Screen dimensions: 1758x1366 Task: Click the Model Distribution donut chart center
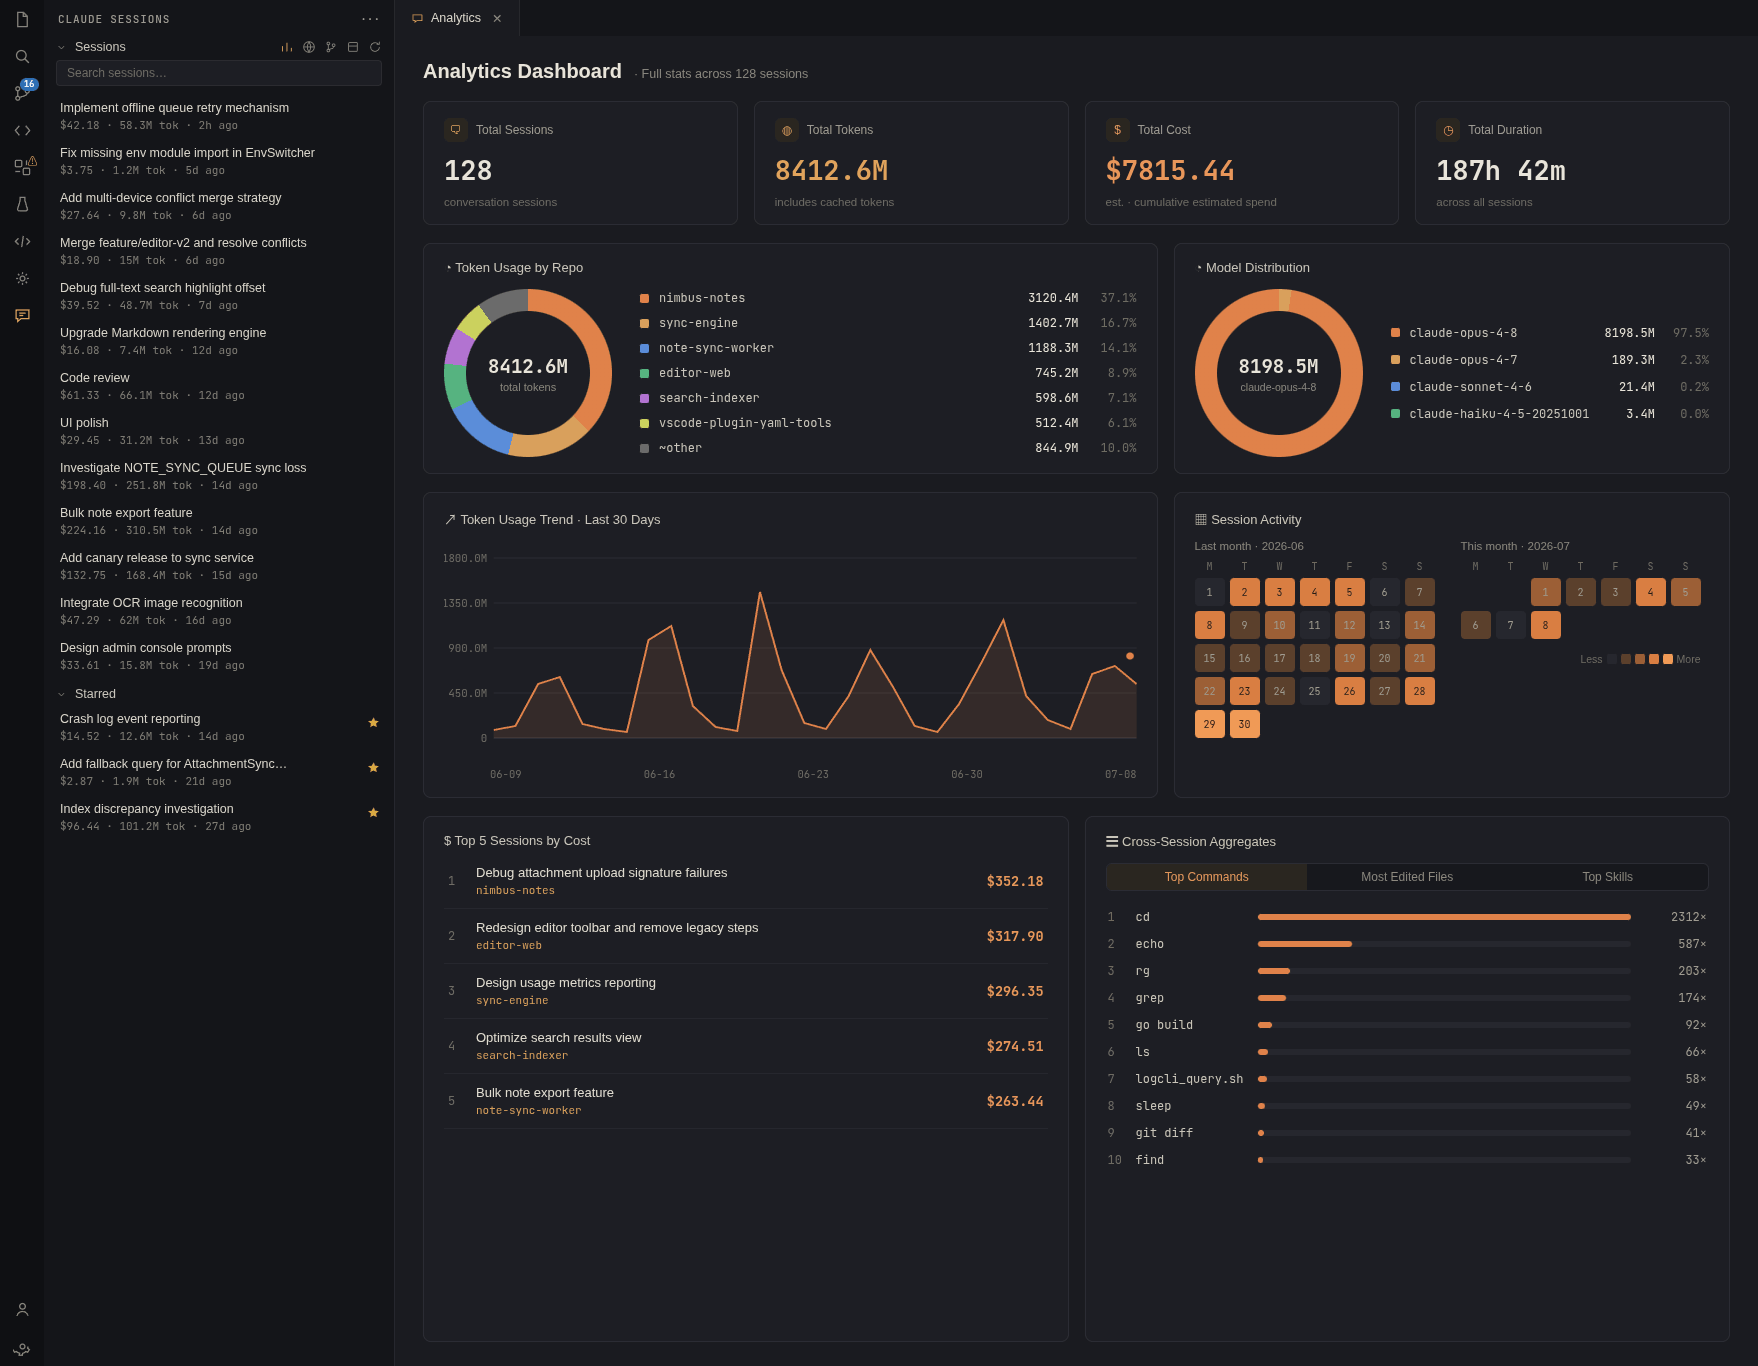[x=1278, y=373]
